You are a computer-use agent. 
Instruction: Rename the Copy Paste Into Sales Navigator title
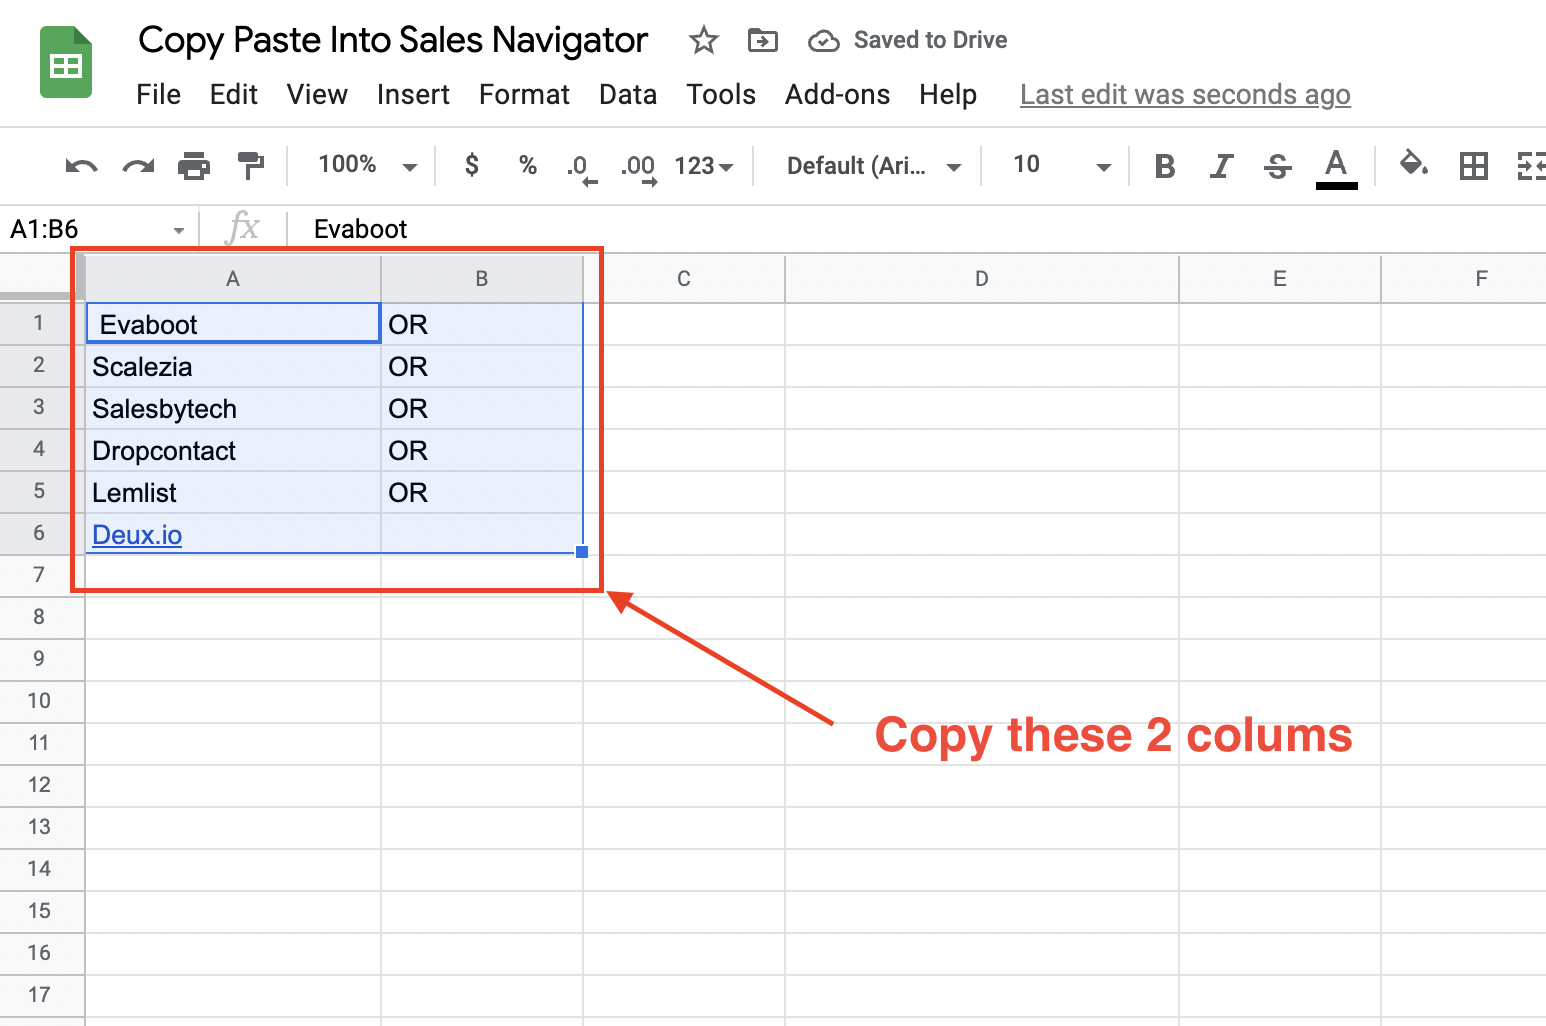point(393,41)
